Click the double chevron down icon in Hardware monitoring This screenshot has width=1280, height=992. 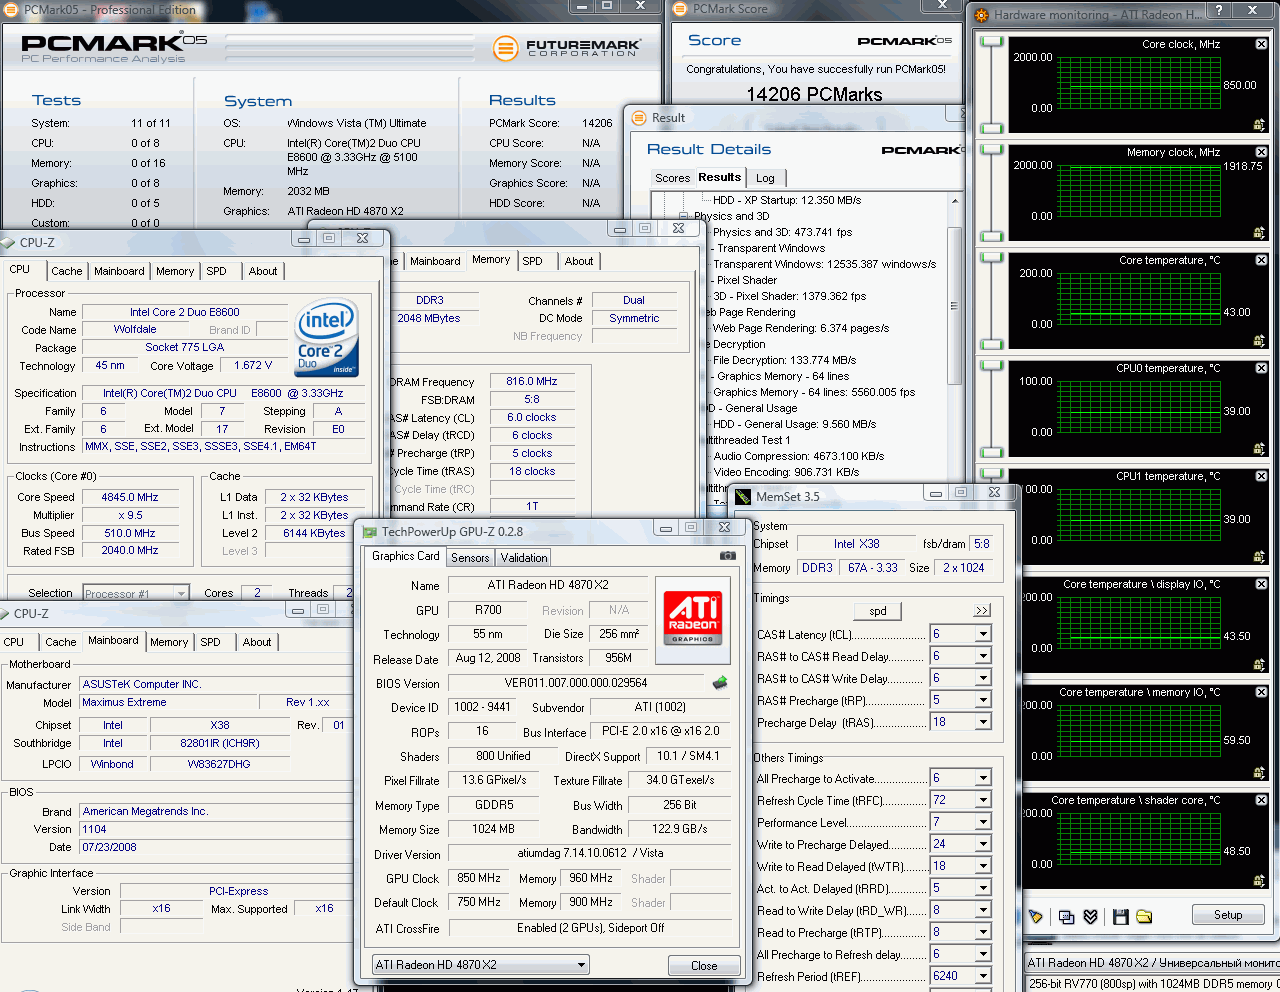point(1090,916)
